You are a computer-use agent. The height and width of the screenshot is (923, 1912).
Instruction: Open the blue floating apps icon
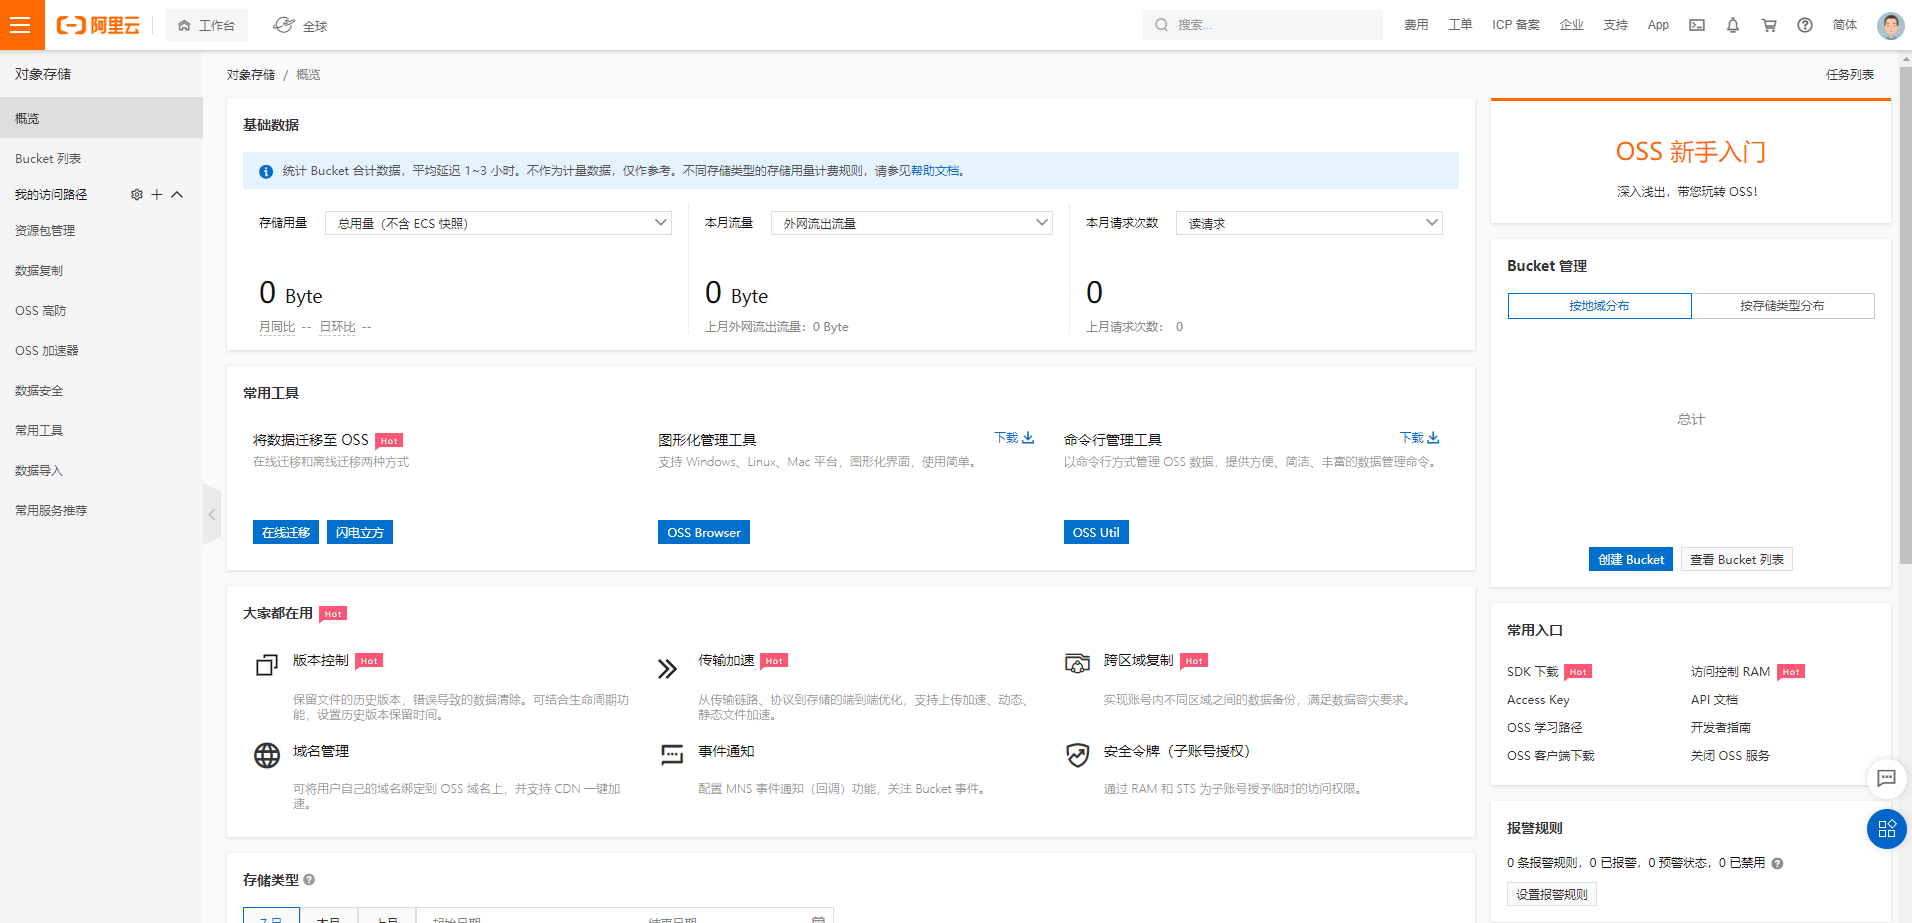click(1887, 829)
